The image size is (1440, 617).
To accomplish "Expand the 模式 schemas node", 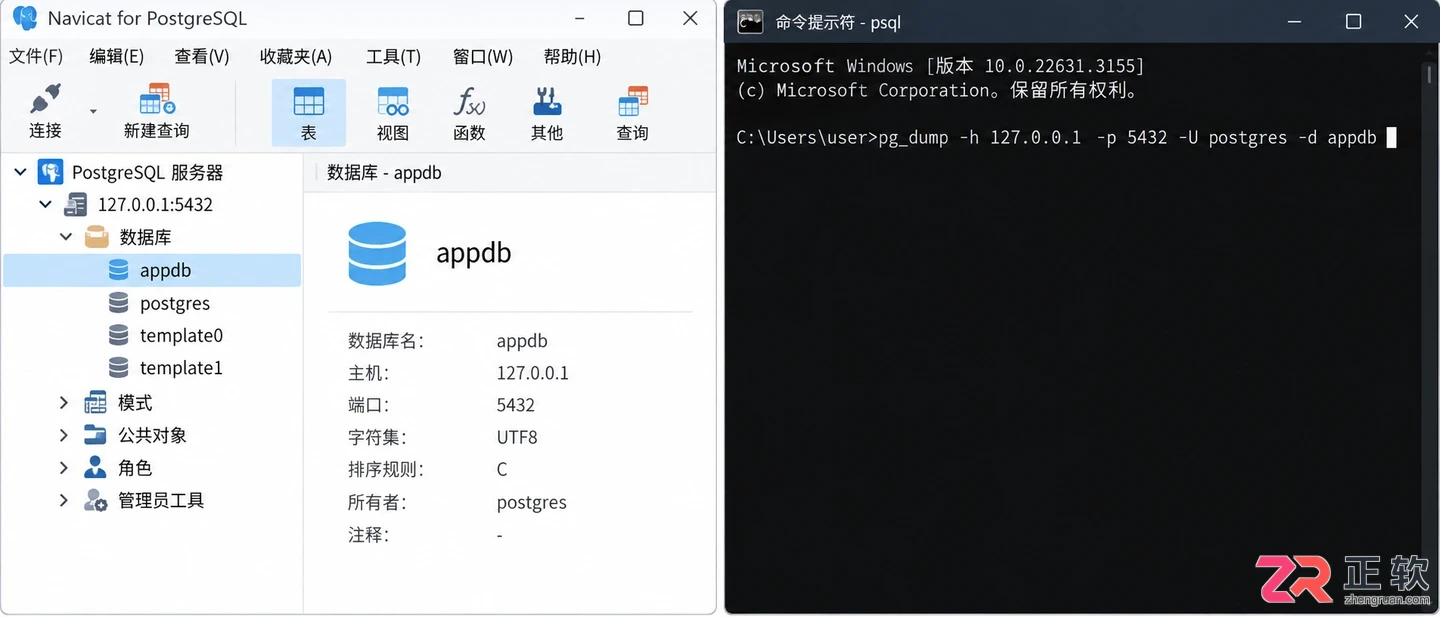I will (x=64, y=402).
